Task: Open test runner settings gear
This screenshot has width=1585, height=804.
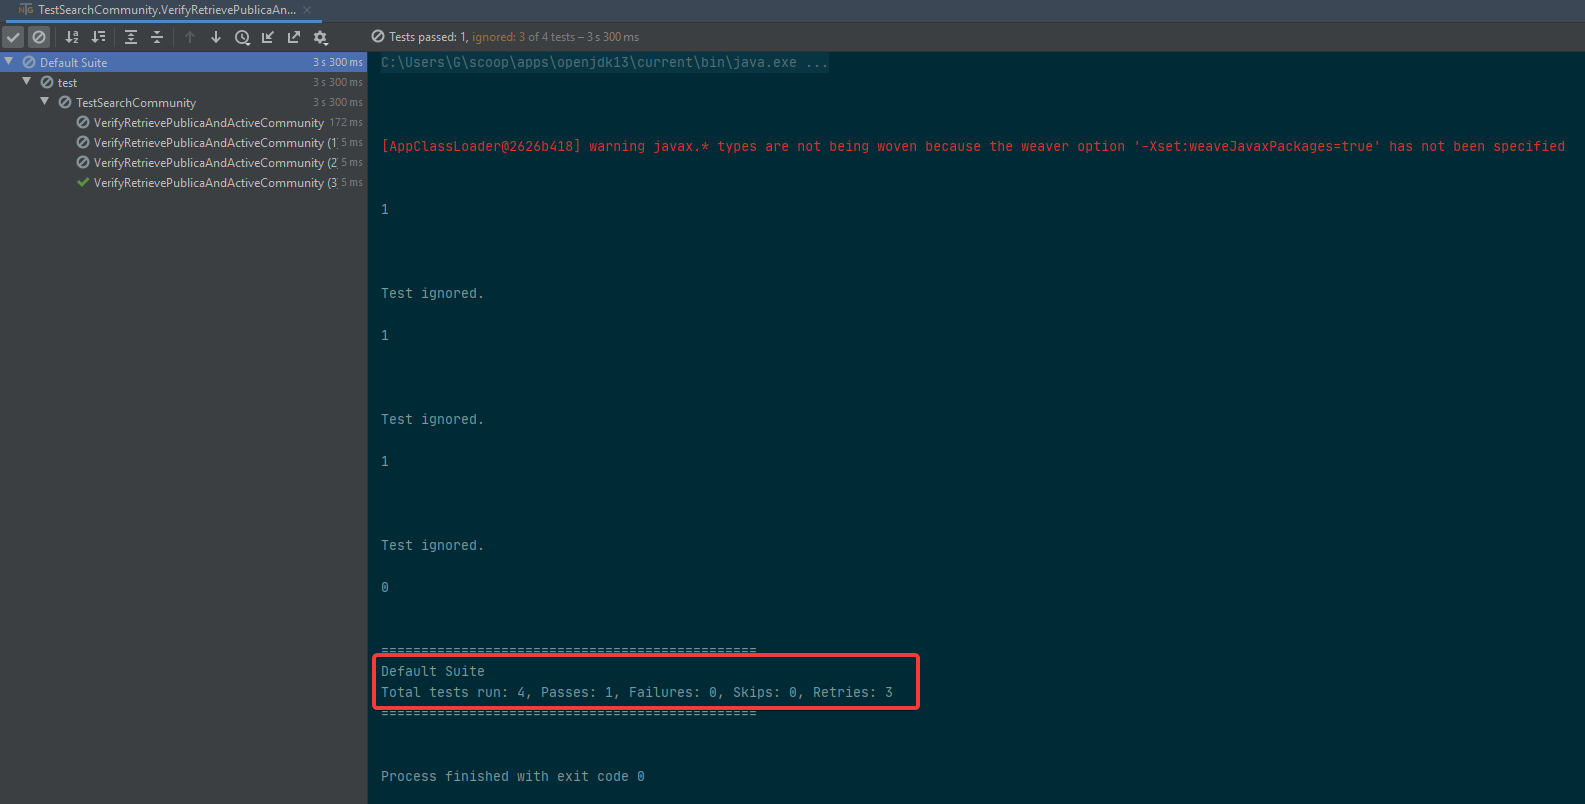Action: tap(320, 37)
